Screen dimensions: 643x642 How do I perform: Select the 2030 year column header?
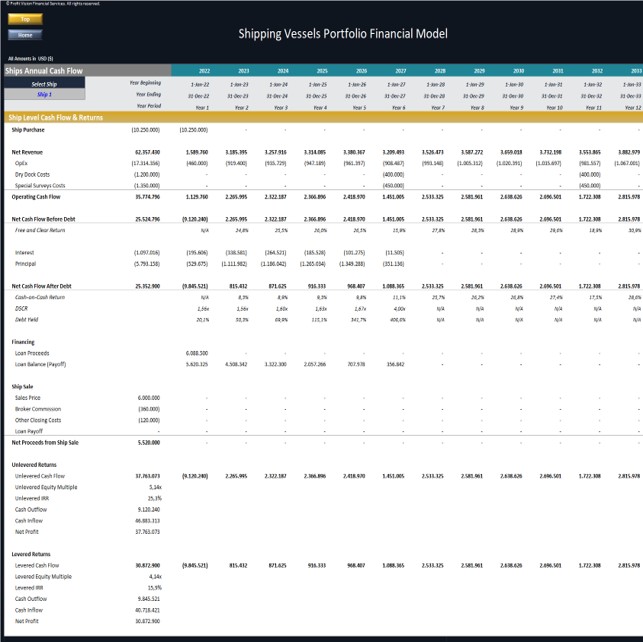point(518,71)
